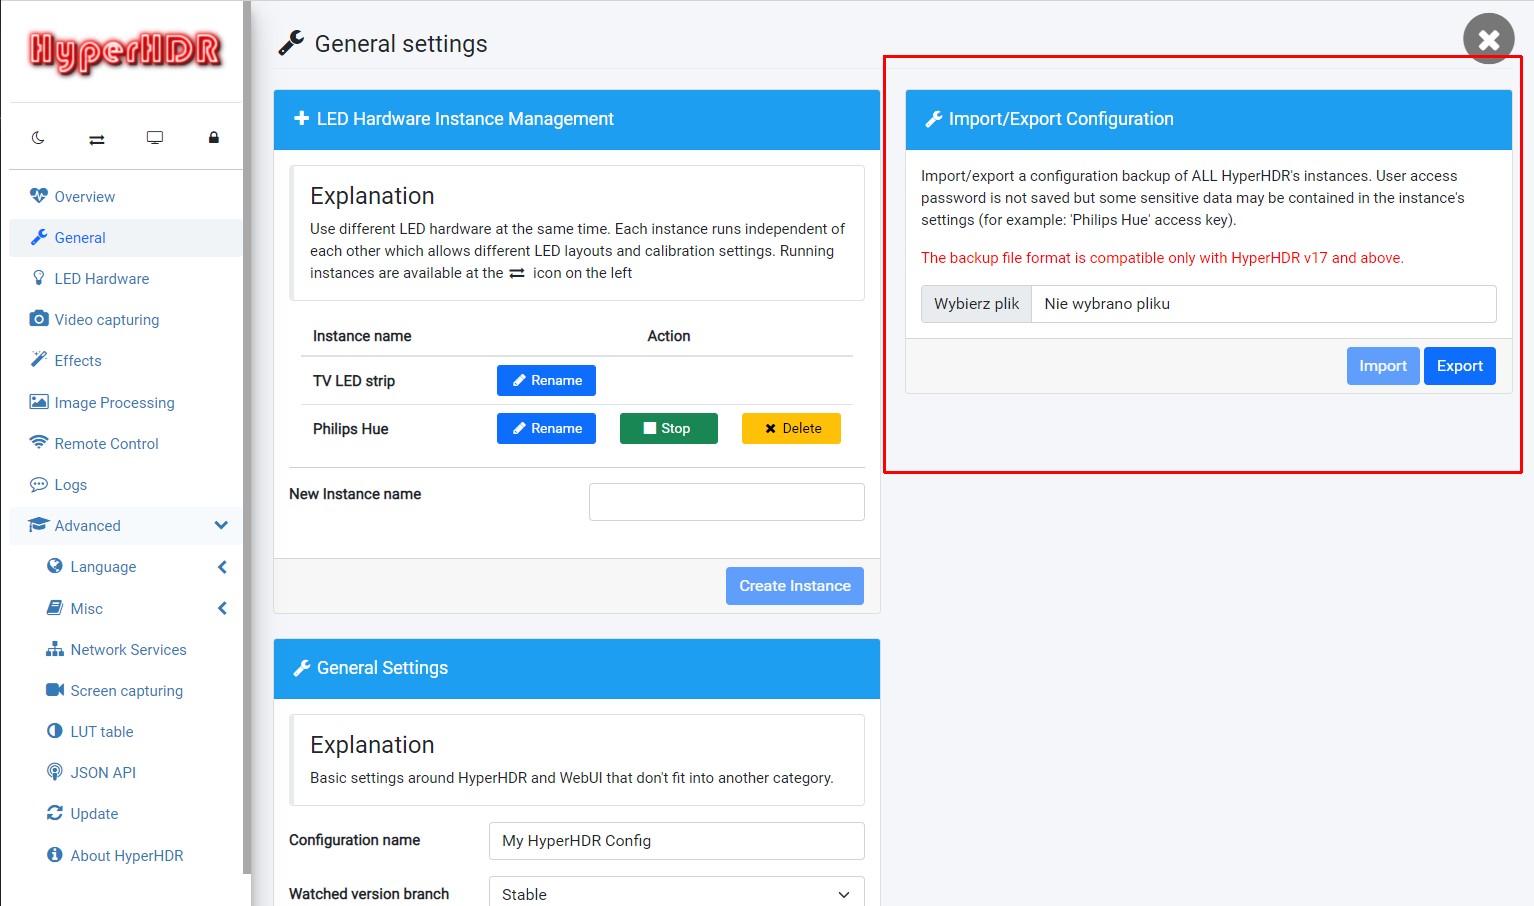Screen dimensions: 1534x906
Task: Expand the Language submenu arrow
Action: (x=222, y=567)
